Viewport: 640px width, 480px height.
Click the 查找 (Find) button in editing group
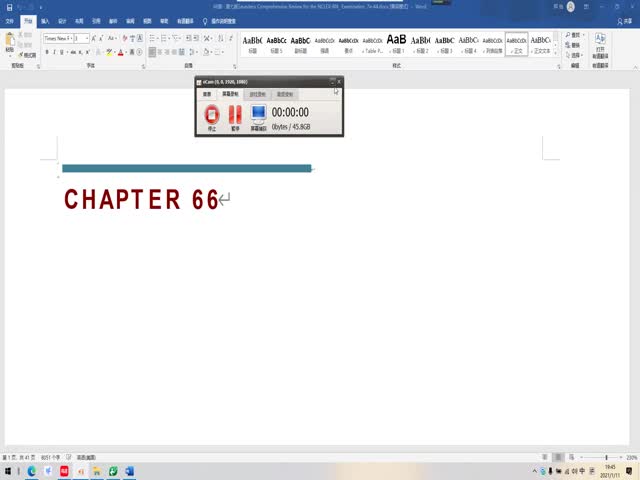(573, 34)
